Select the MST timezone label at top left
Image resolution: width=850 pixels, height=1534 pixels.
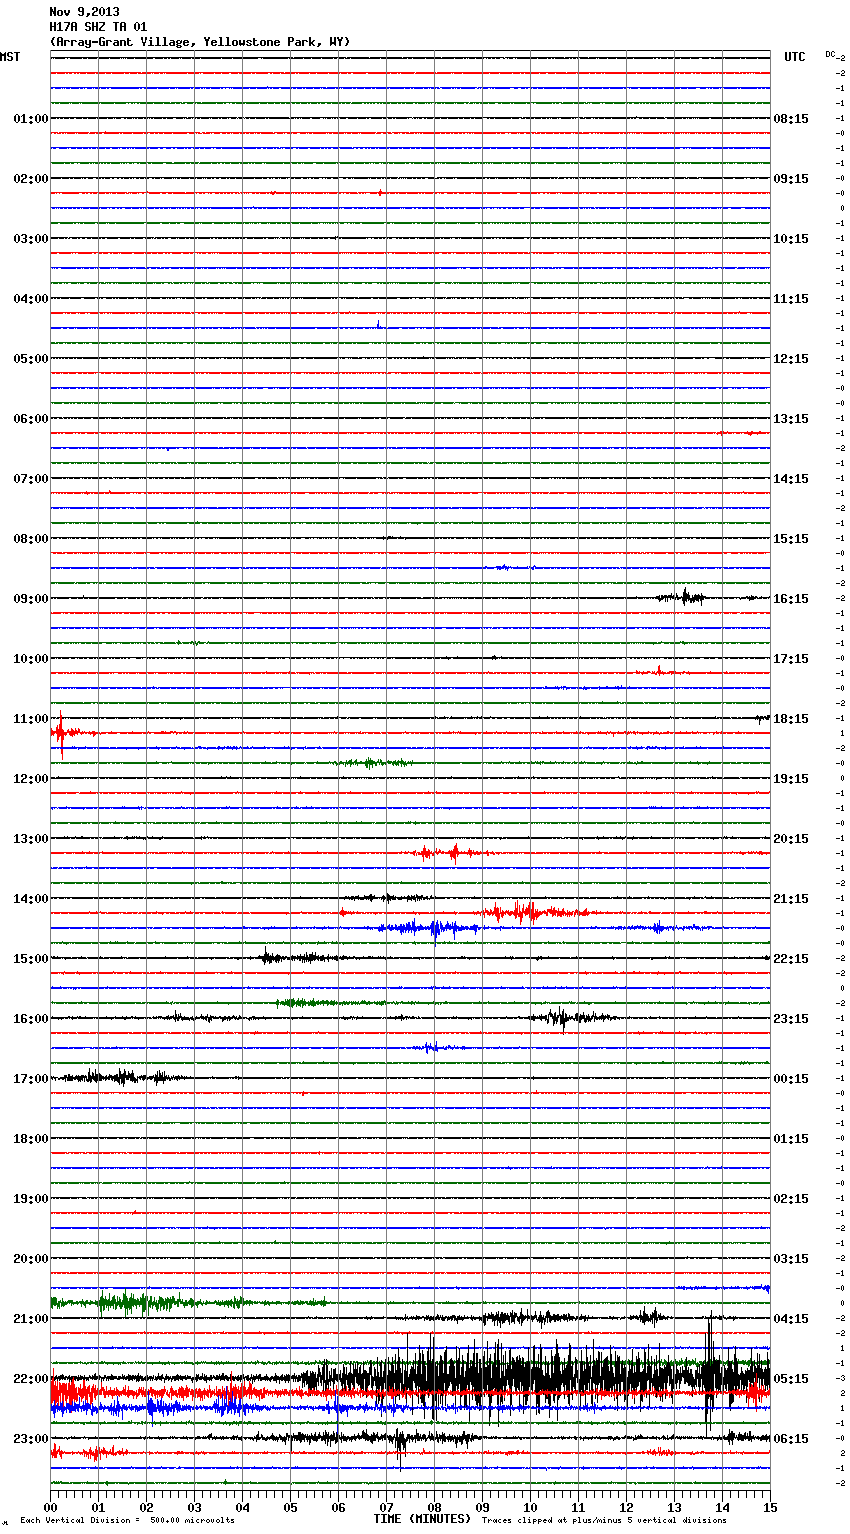10,57
